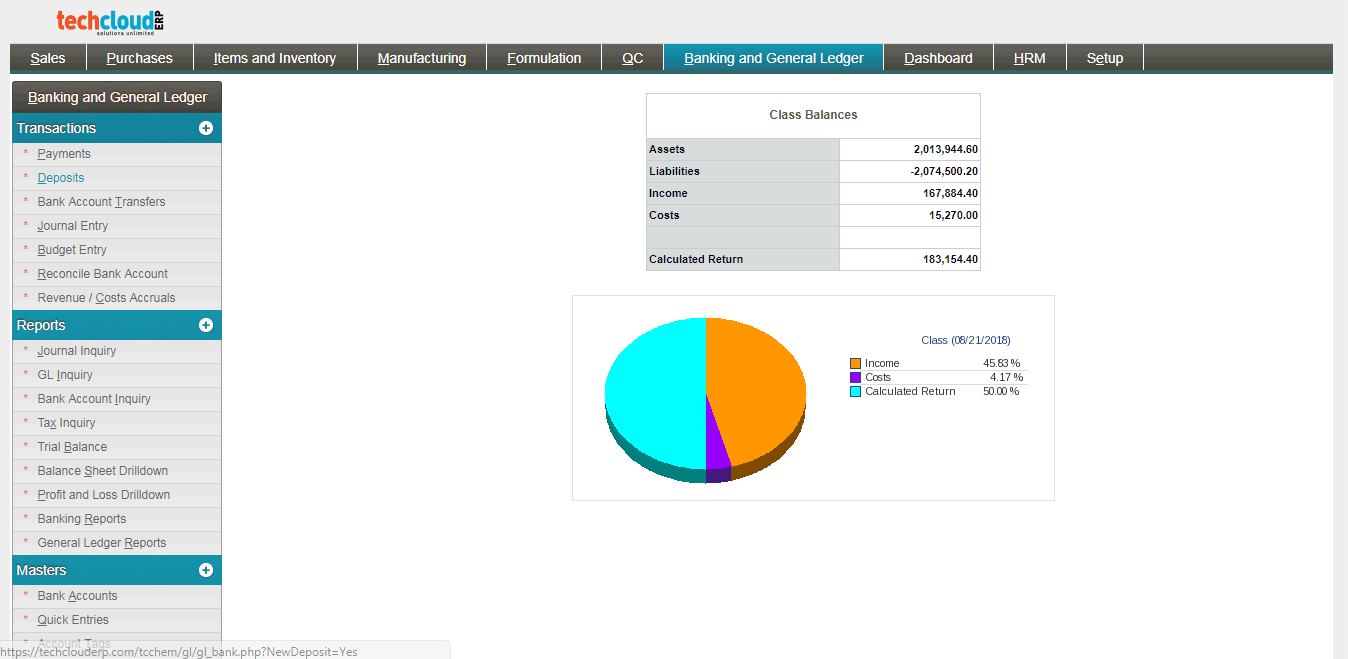The image size is (1348, 659).
Task: Click the purple Costs legend swatch
Action: click(x=855, y=377)
